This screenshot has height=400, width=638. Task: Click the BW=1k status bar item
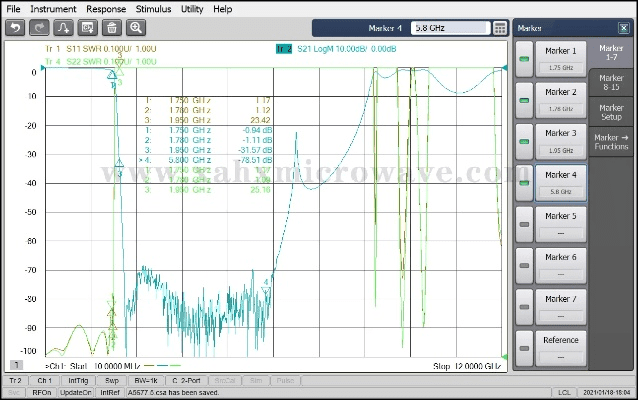(145, 381)
